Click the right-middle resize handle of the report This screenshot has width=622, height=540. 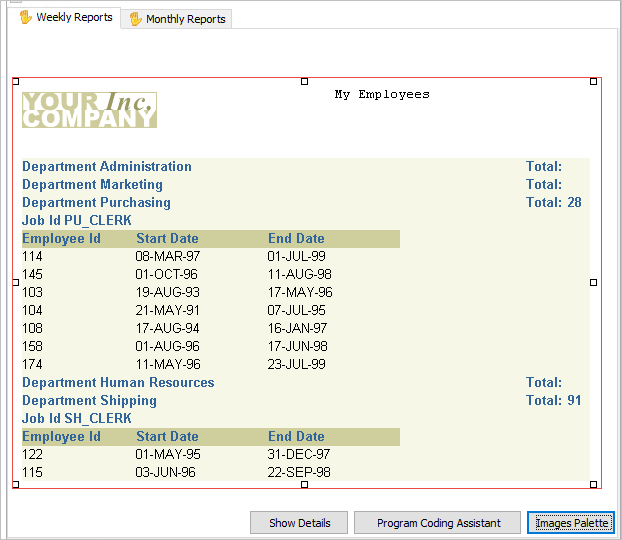point(593,283)
